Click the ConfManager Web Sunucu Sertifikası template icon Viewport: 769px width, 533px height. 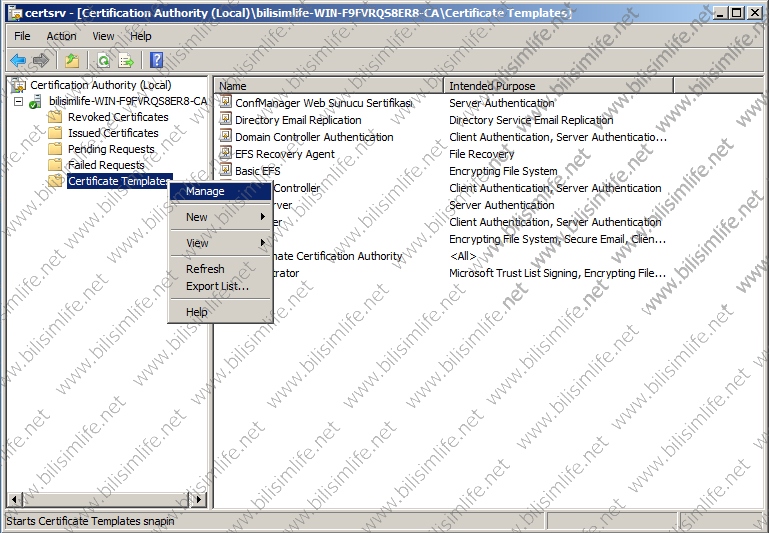pyautogui.click(x=226, y=102)
